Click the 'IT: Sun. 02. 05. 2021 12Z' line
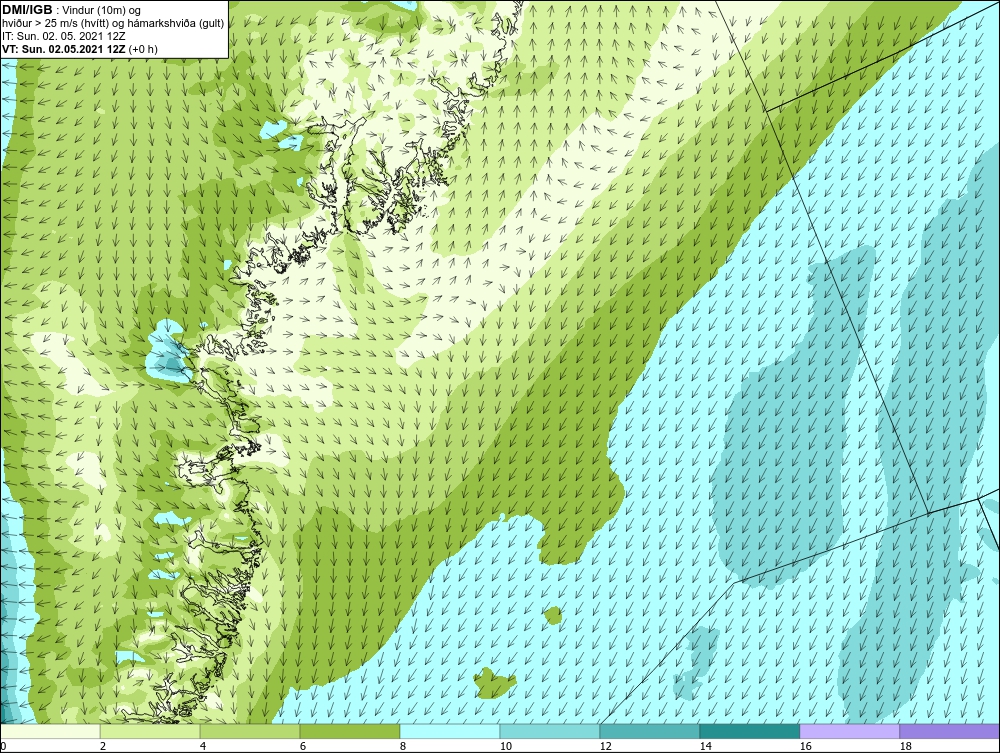Viewport: 1000px width, 753px height. click(x=64, y=36)
